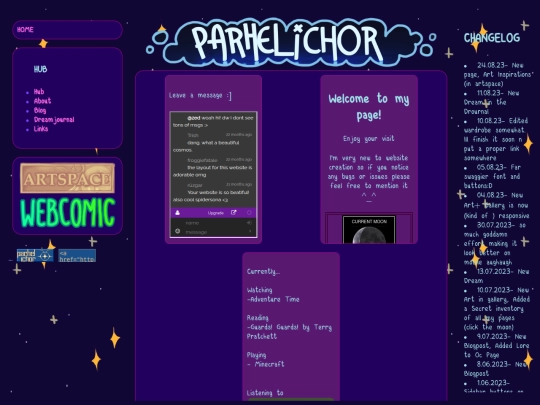Click the 10.08.23 changelog entry
The height and width of the screenshot is (405, 540).
tap(495, 139)
